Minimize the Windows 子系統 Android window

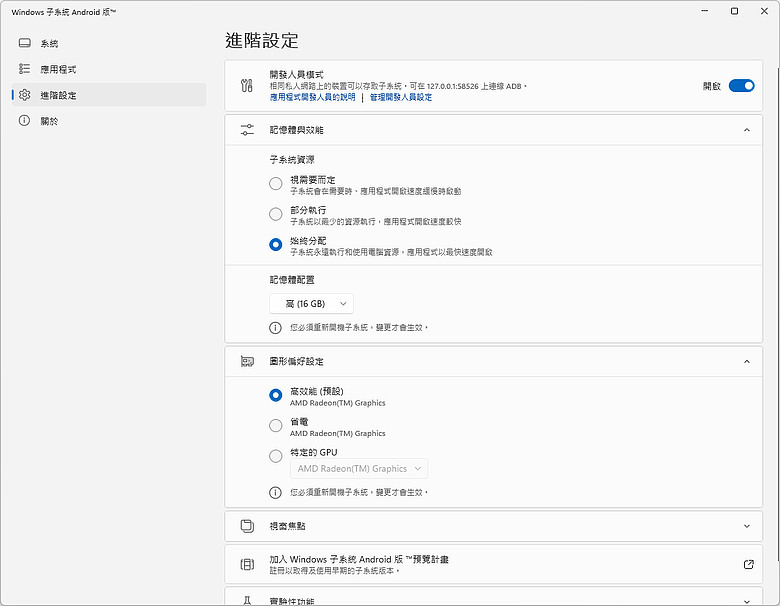pyautogui.click(x=705, y=11)
